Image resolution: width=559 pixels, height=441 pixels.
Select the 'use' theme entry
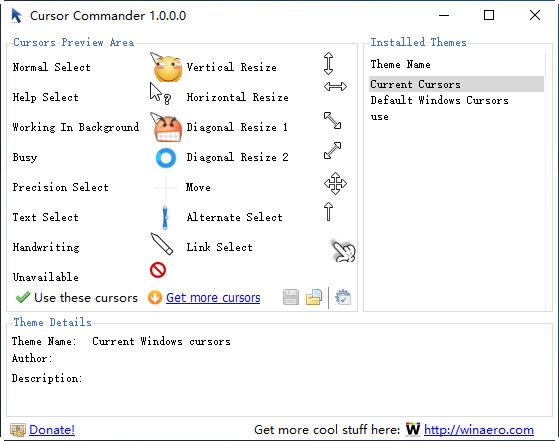456,117
